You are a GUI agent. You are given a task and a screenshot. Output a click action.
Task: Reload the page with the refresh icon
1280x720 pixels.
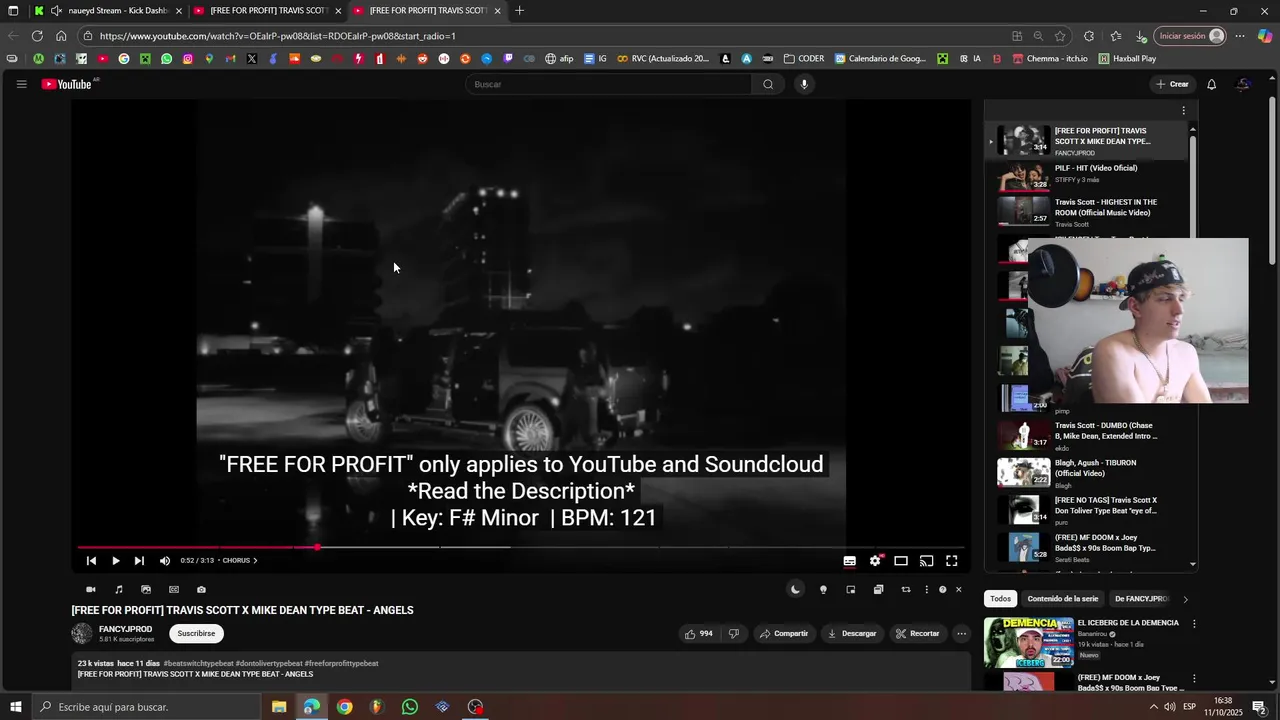37,36
